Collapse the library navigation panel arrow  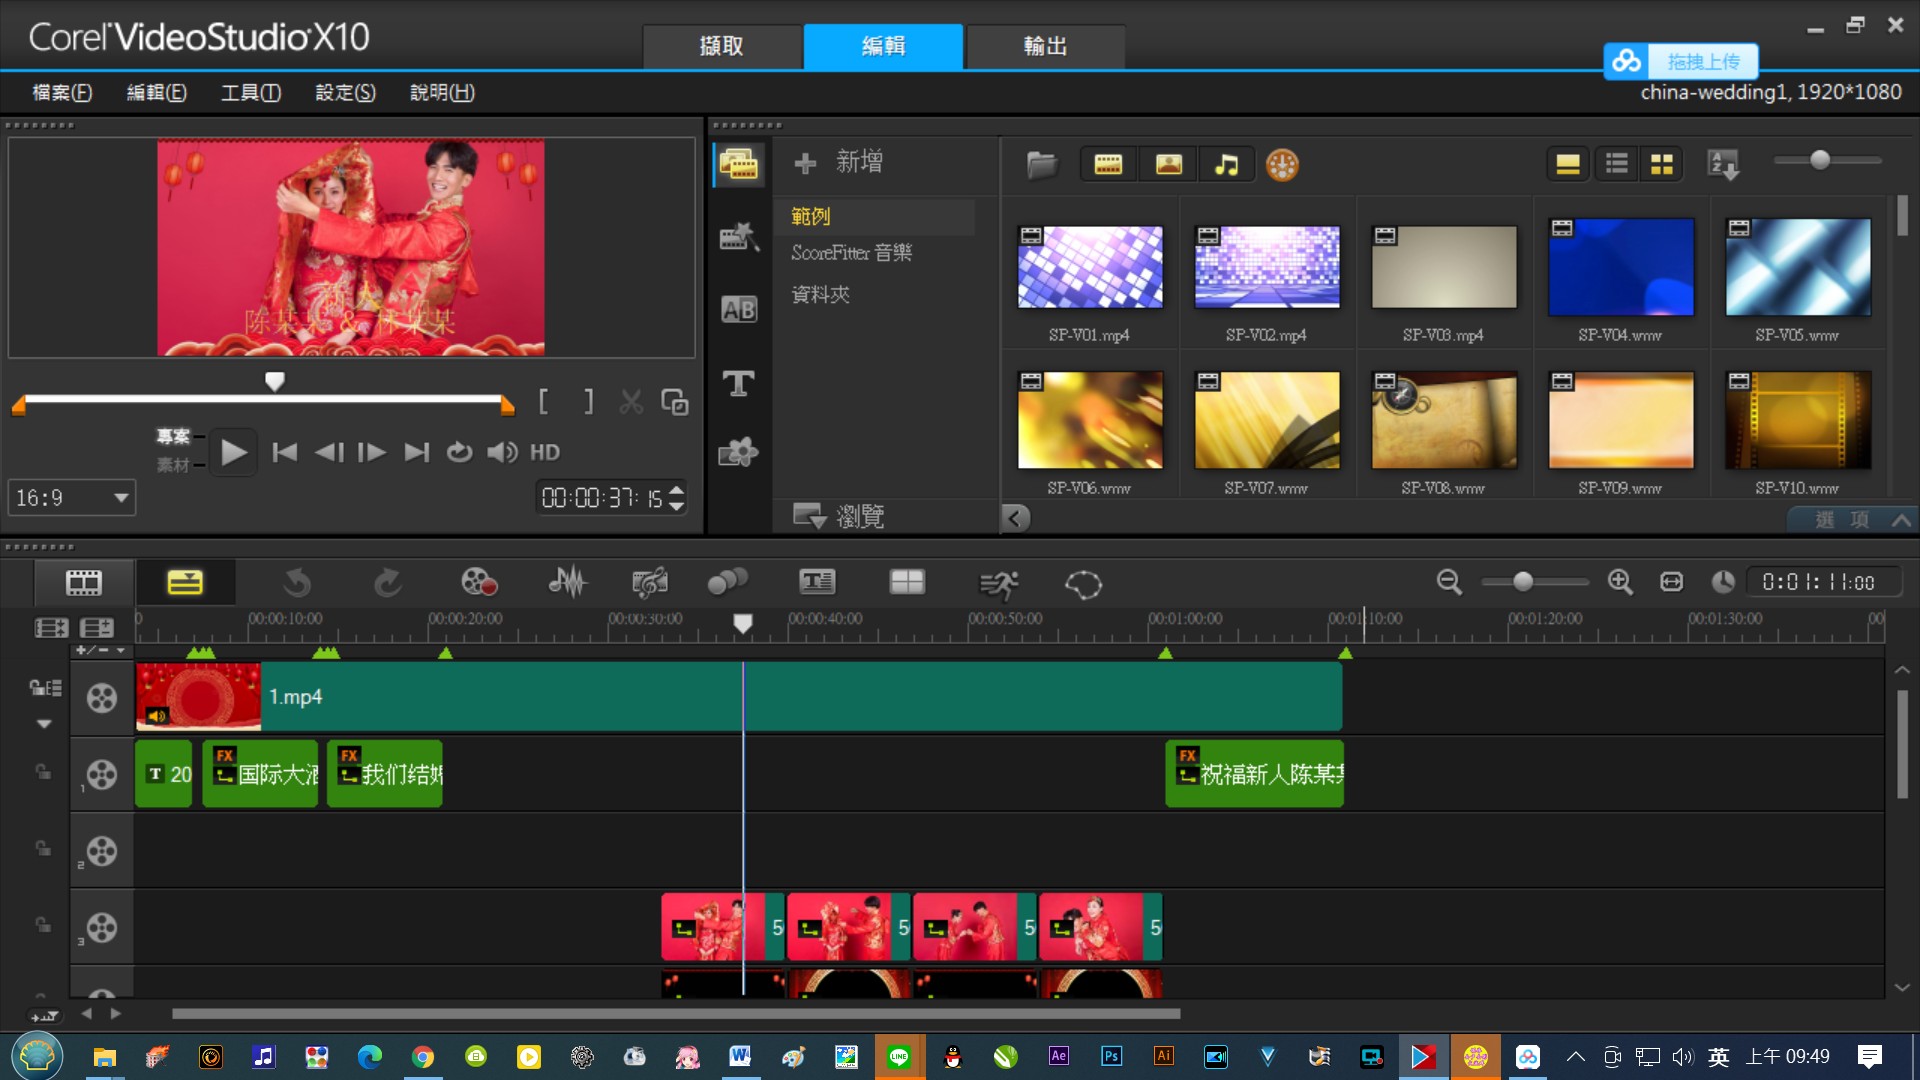(1015, 518)
